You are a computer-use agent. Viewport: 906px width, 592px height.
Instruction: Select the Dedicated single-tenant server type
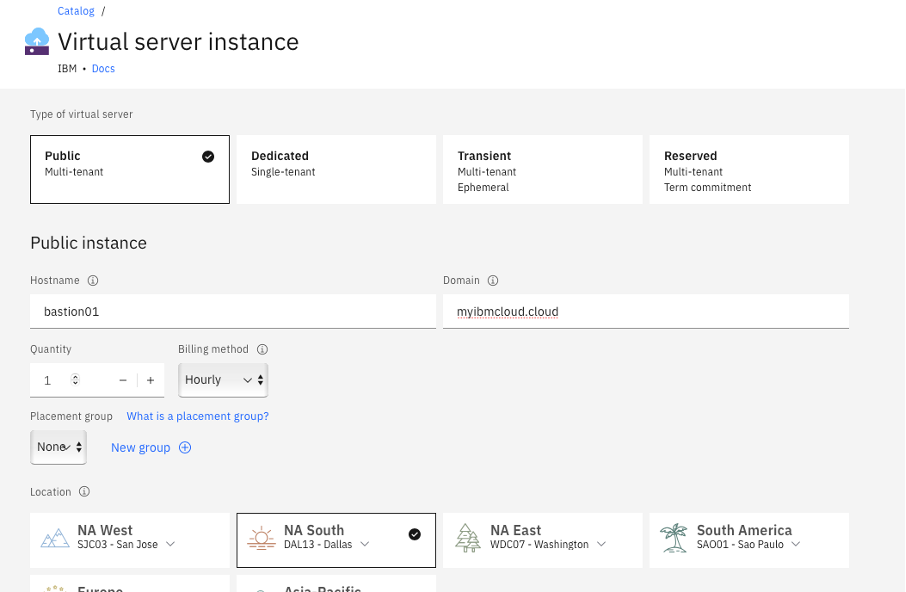[336, 169]
